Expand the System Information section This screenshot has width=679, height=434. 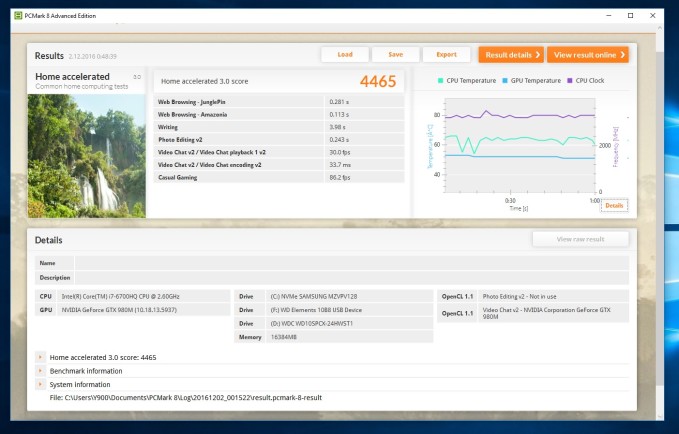(40, 384)
